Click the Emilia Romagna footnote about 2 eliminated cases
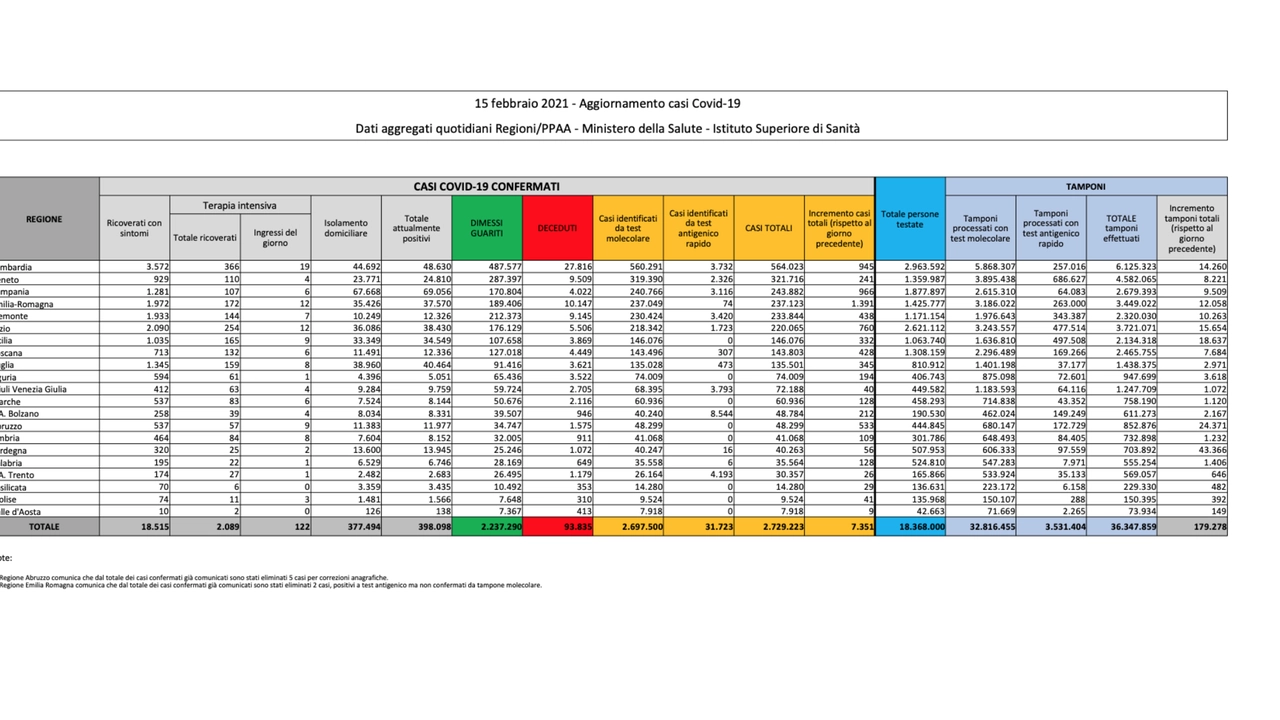Screen dimensions: 1280x720 (x=270, y=585)
